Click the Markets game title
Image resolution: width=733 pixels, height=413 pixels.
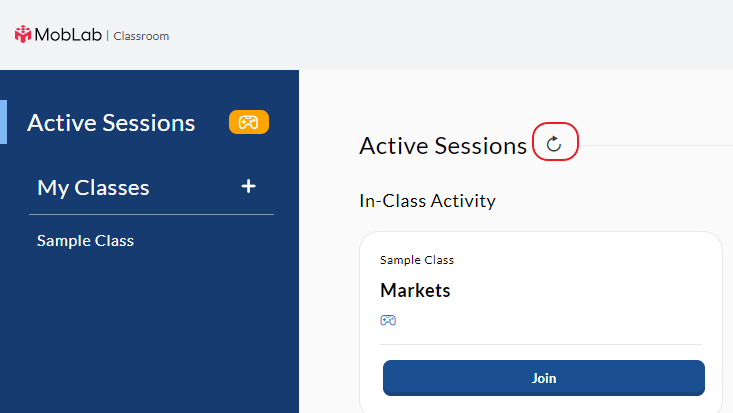coord(415,290)
